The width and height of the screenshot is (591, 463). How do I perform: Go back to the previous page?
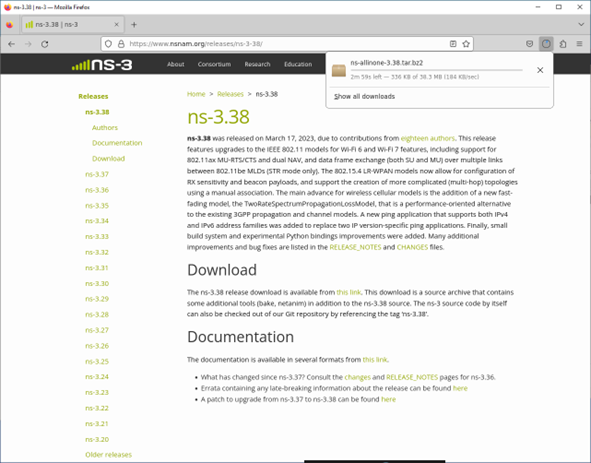[x=11, y=44]
